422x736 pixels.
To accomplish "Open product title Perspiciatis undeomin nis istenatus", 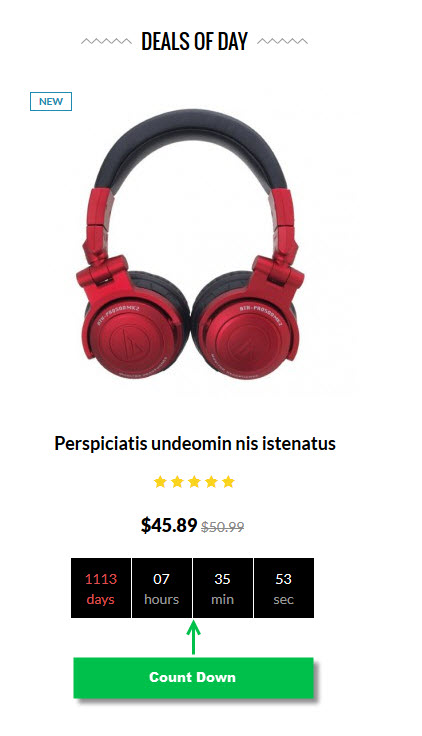I will (195, 444).
